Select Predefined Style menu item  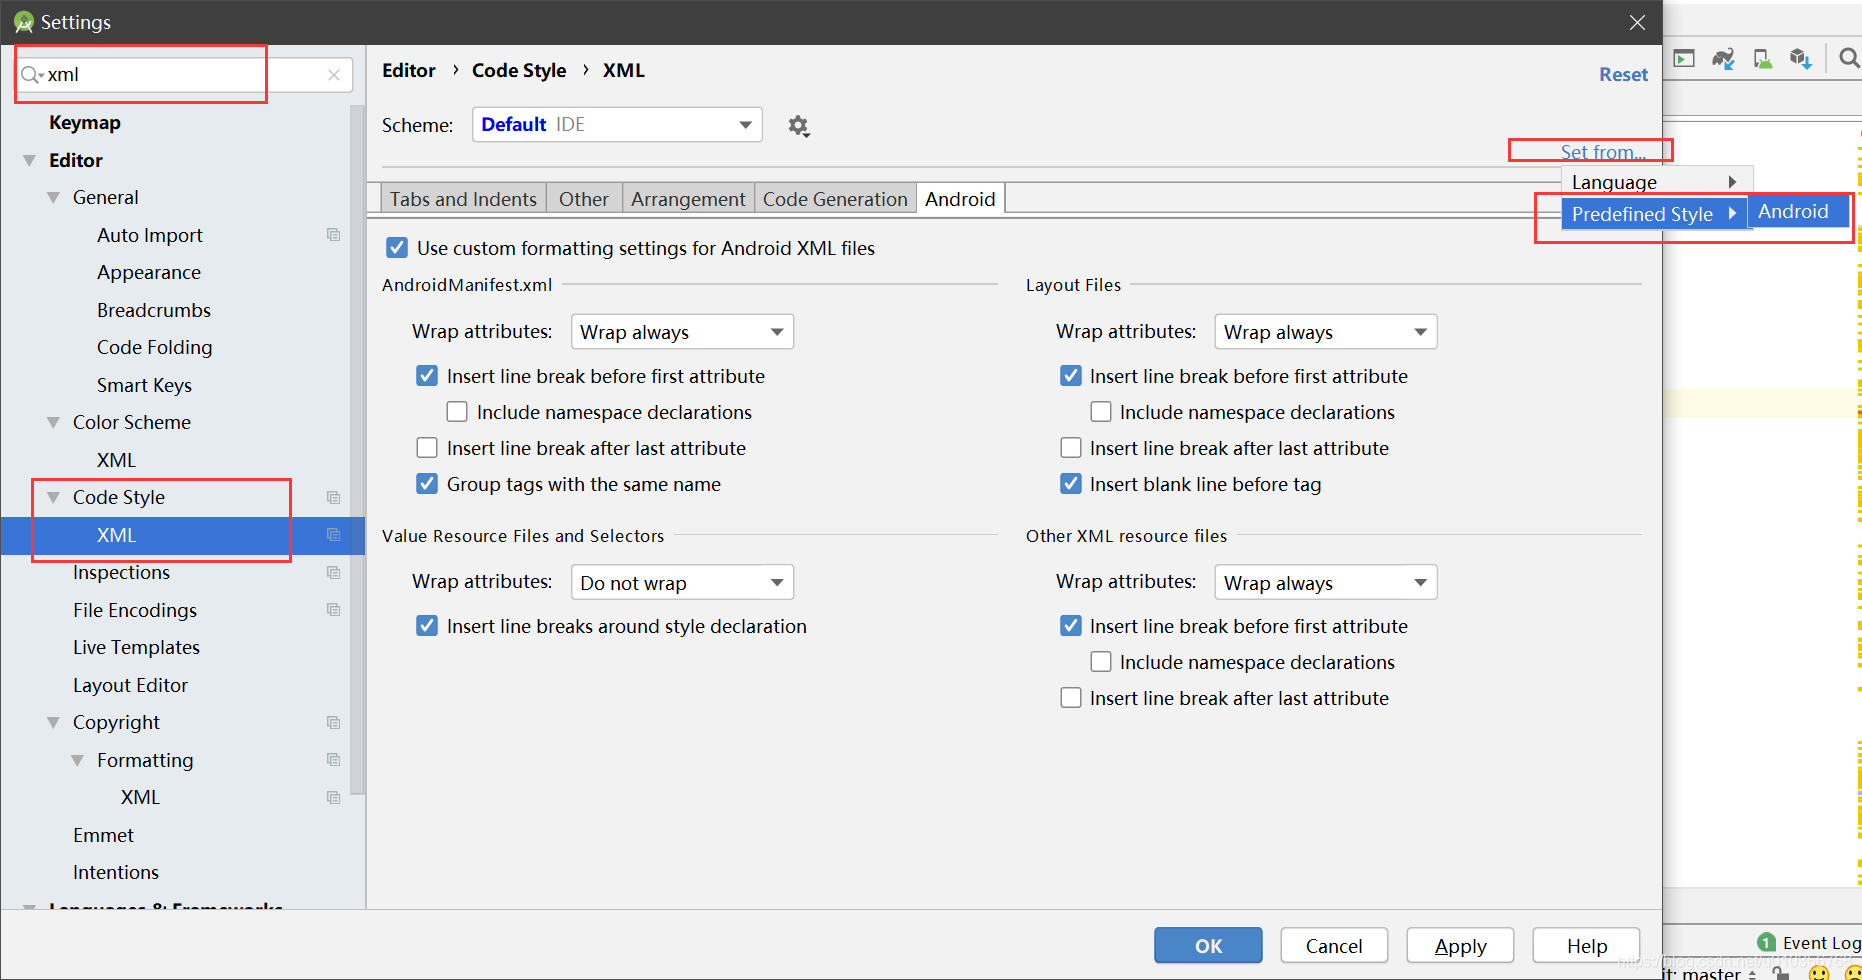coord(1655,214)
